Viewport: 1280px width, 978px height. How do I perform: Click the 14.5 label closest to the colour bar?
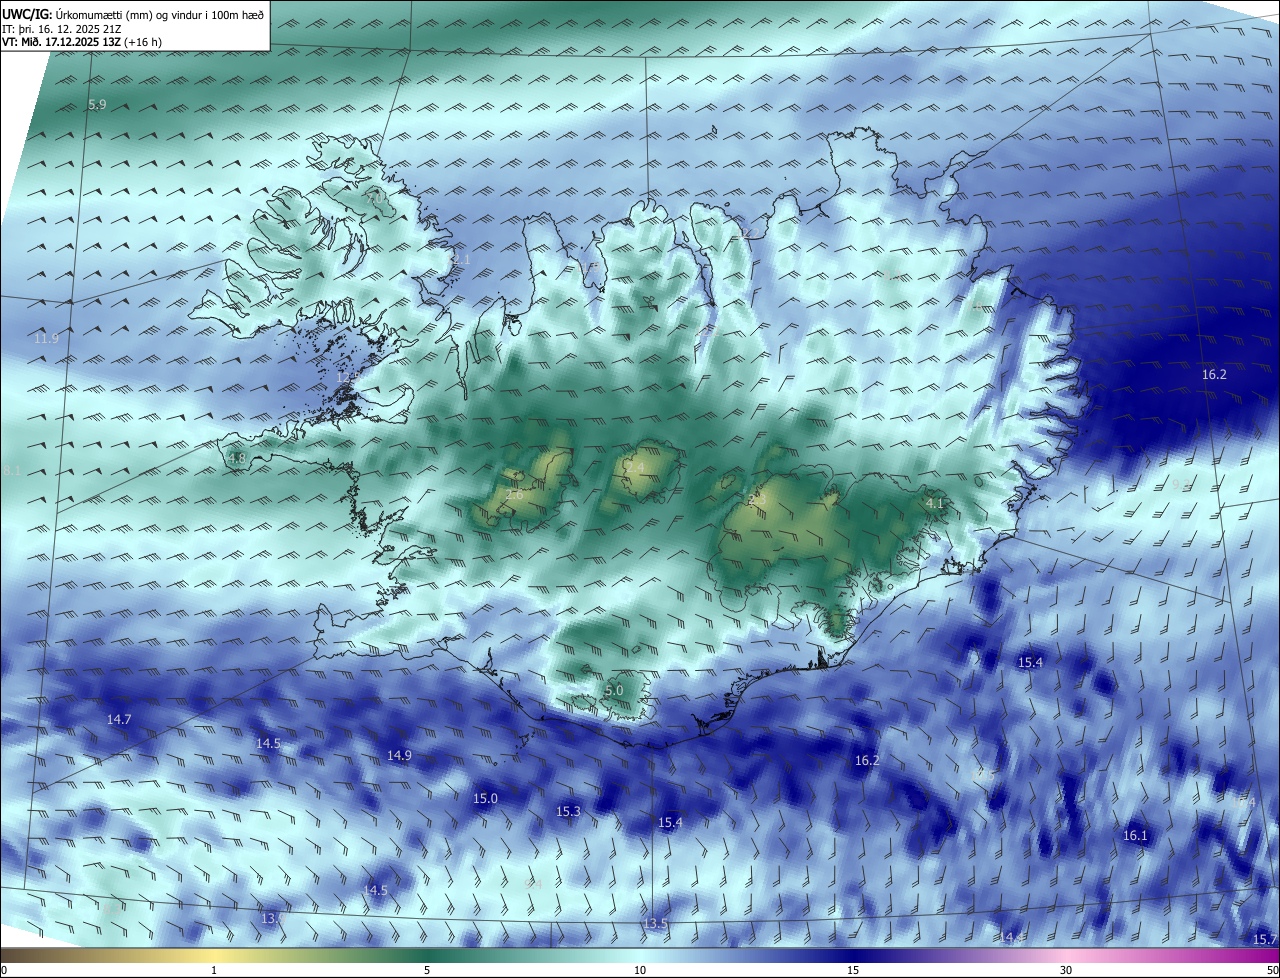pos(375,890)
